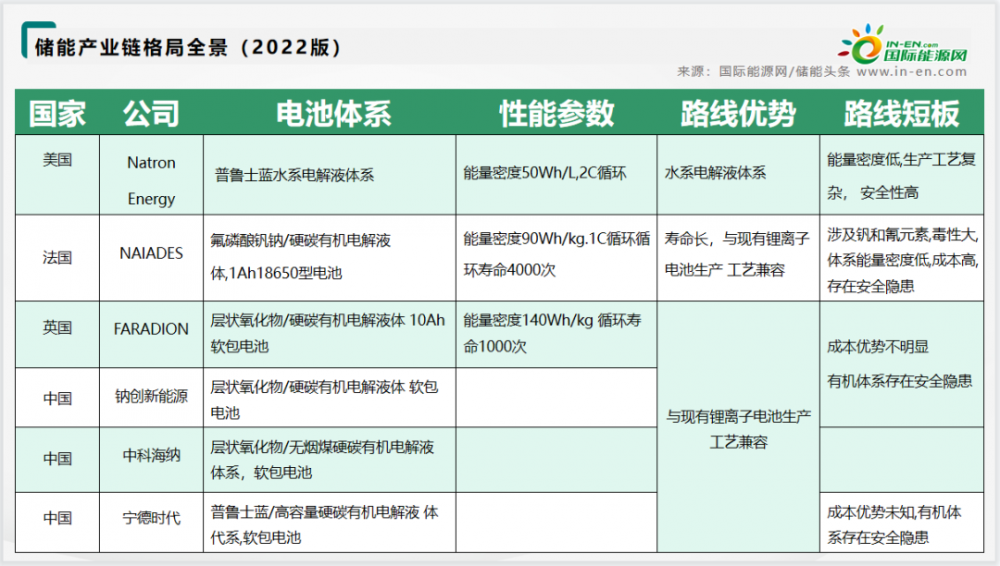Select the 美国 country cell
The image size is (1000, 566).
[57, 160]
